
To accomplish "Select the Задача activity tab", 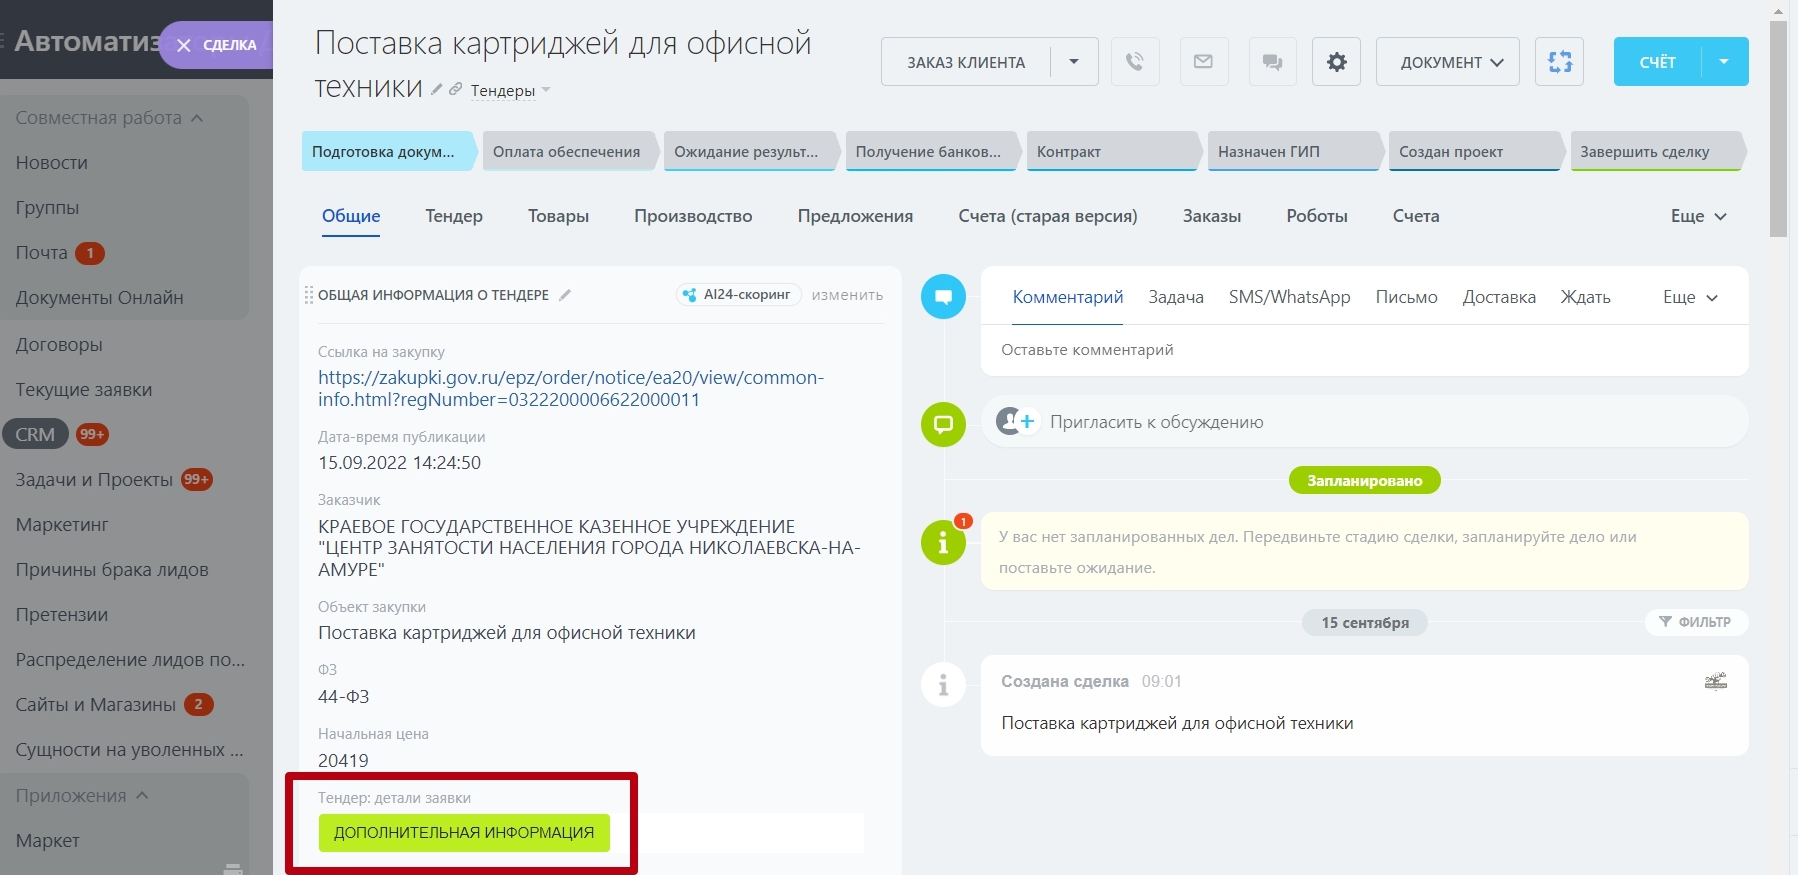I will [1175, 297].
